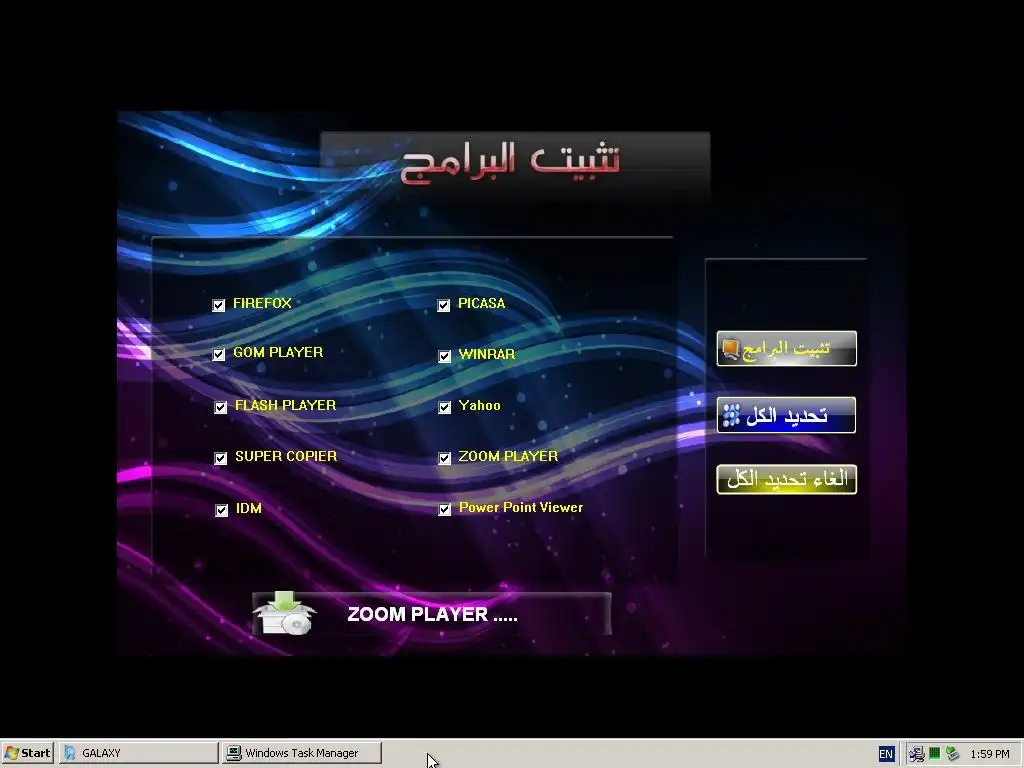Click the Task Manager CPU usage tray icon

tap(935, 754)
